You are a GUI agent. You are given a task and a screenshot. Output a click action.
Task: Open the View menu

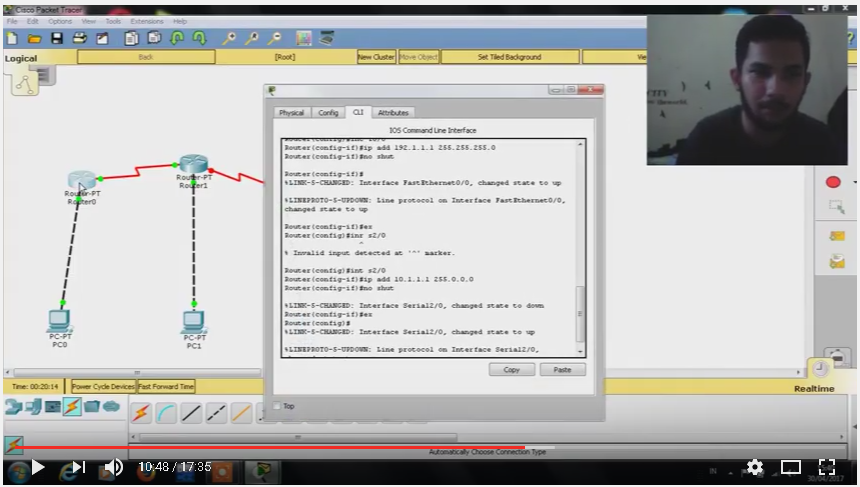pos(88,21)
